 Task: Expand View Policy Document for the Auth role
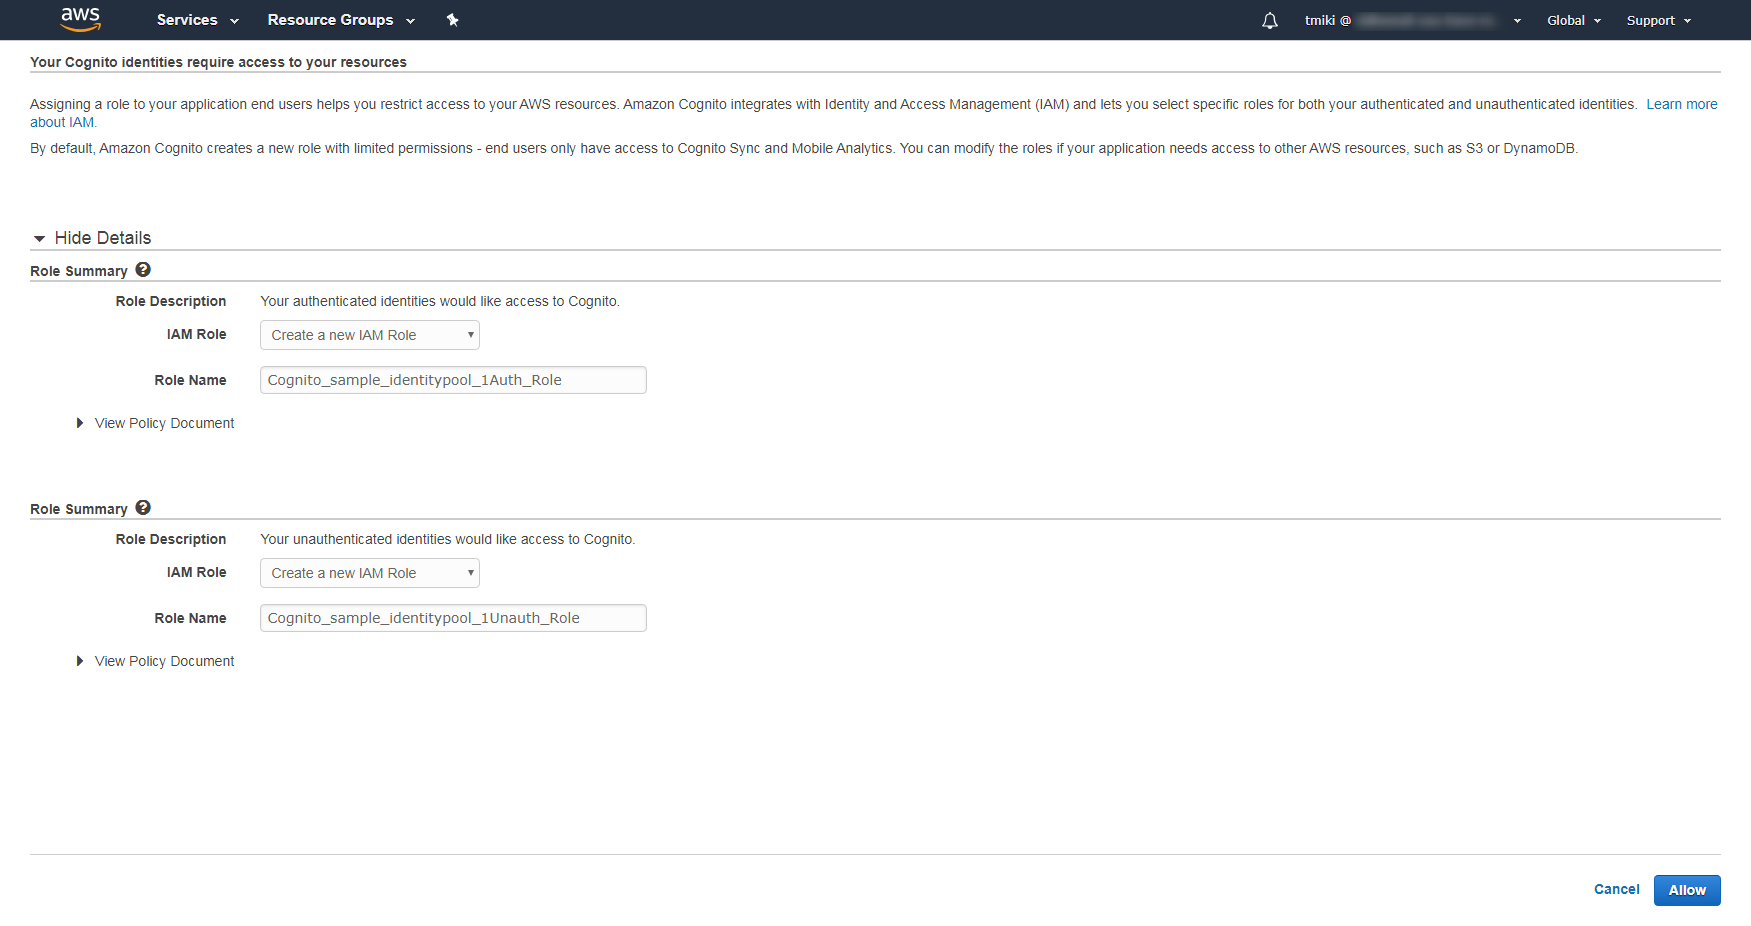[x=163, y=423]
